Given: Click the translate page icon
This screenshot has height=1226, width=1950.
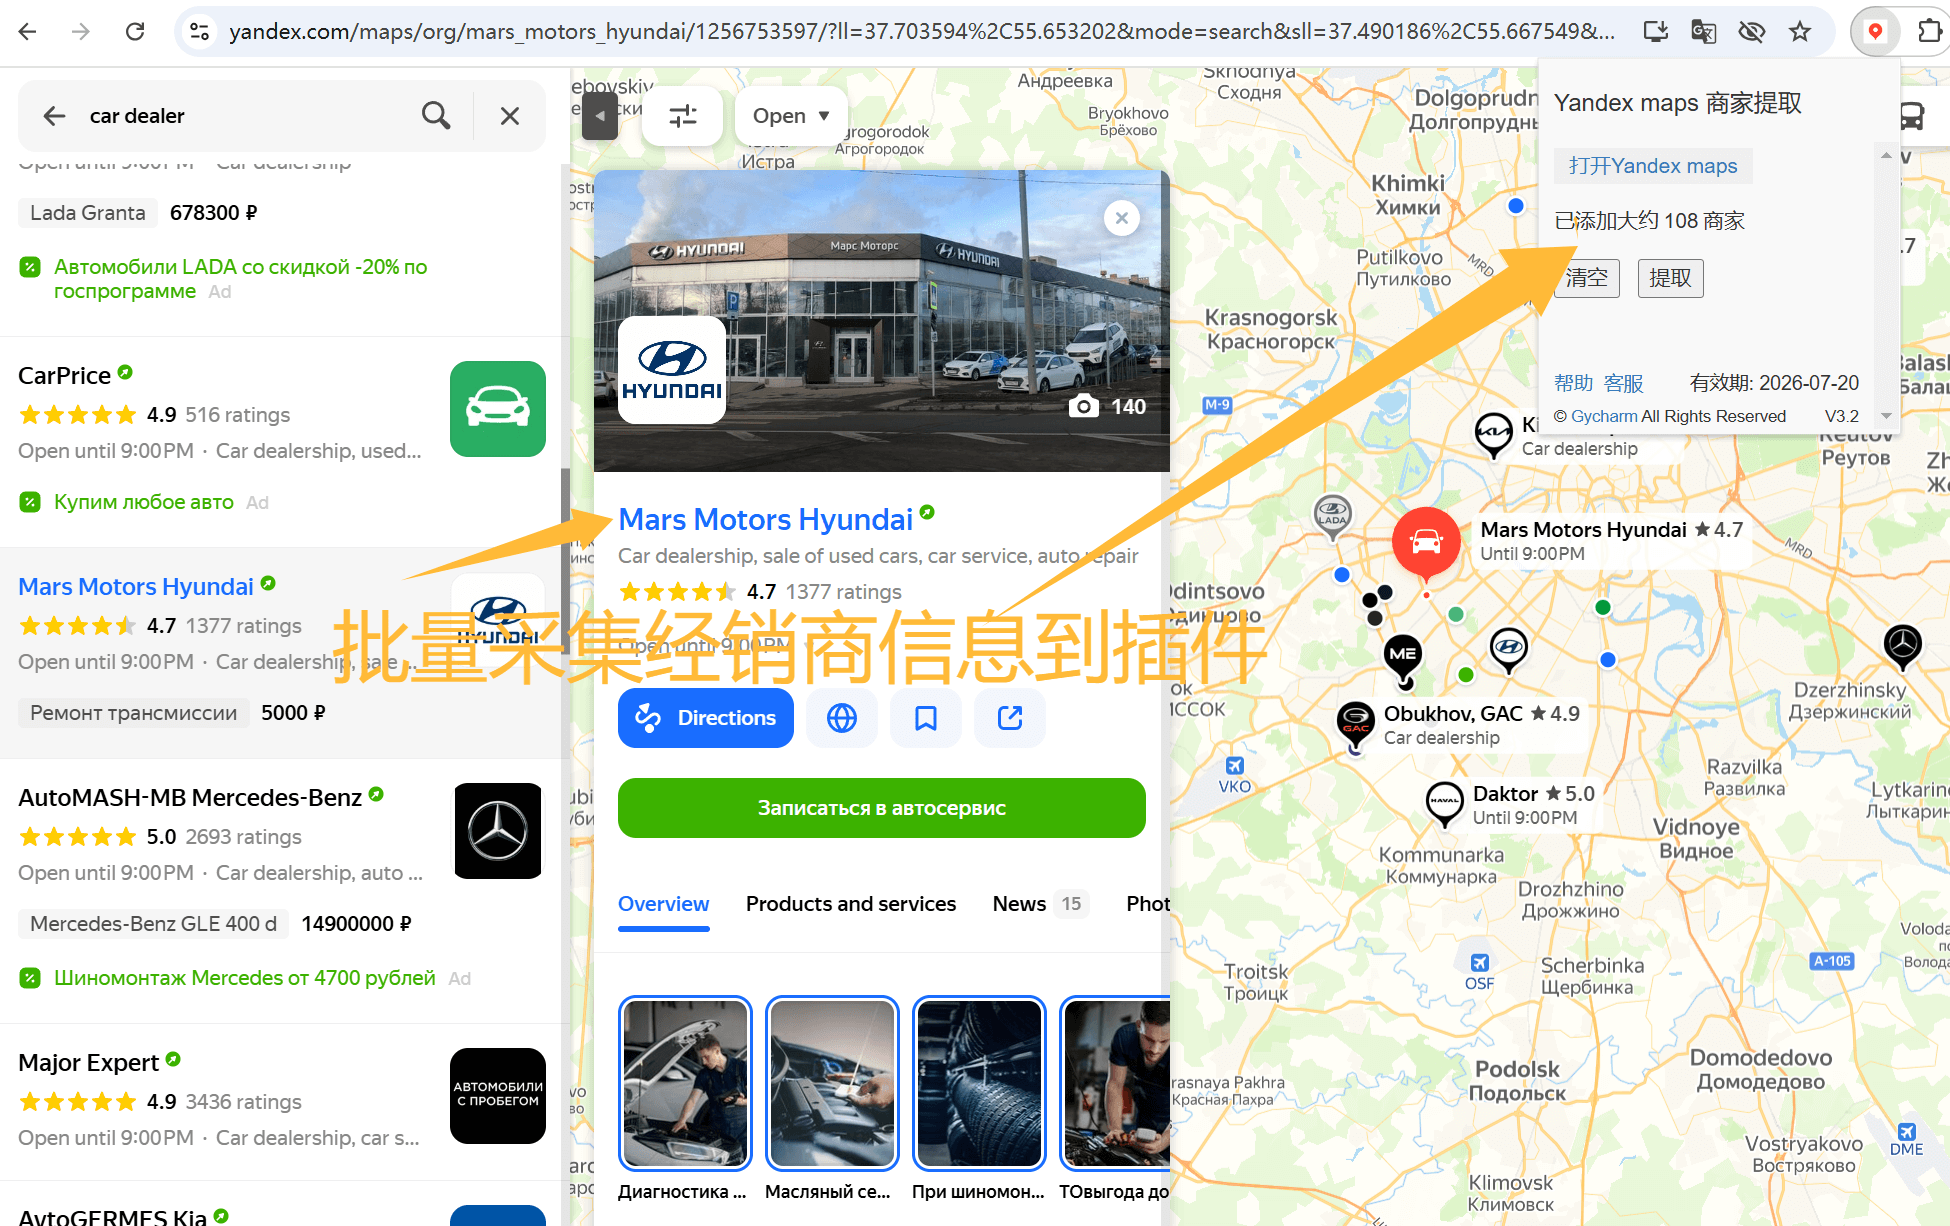Looking at the screenshot, I should (x=1703, y=32).
